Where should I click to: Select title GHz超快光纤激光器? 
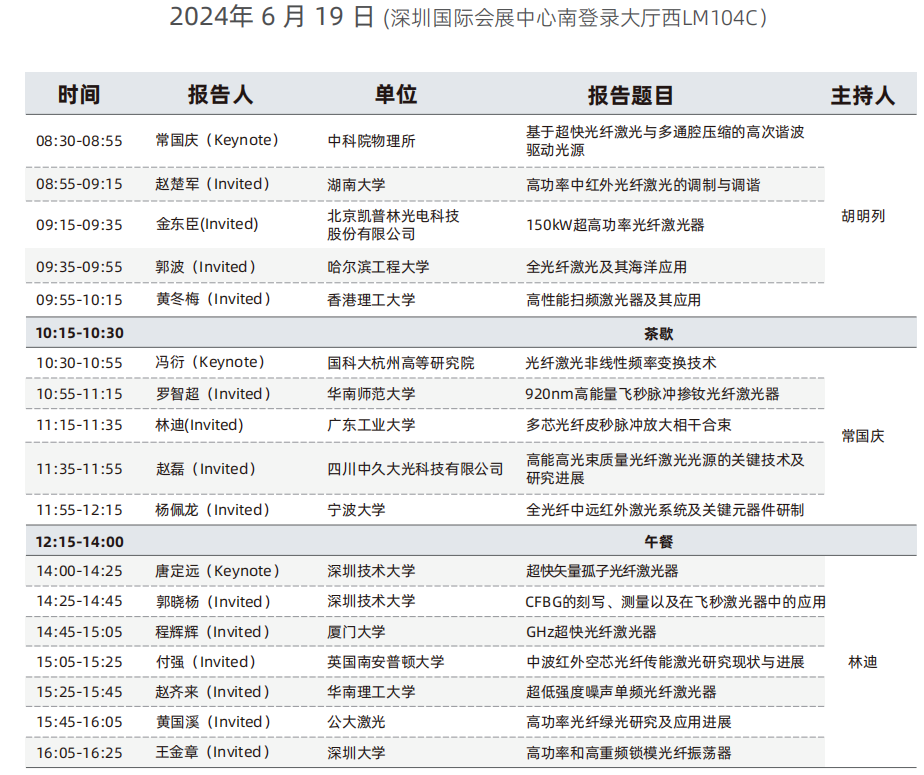(x=591, y=632)
